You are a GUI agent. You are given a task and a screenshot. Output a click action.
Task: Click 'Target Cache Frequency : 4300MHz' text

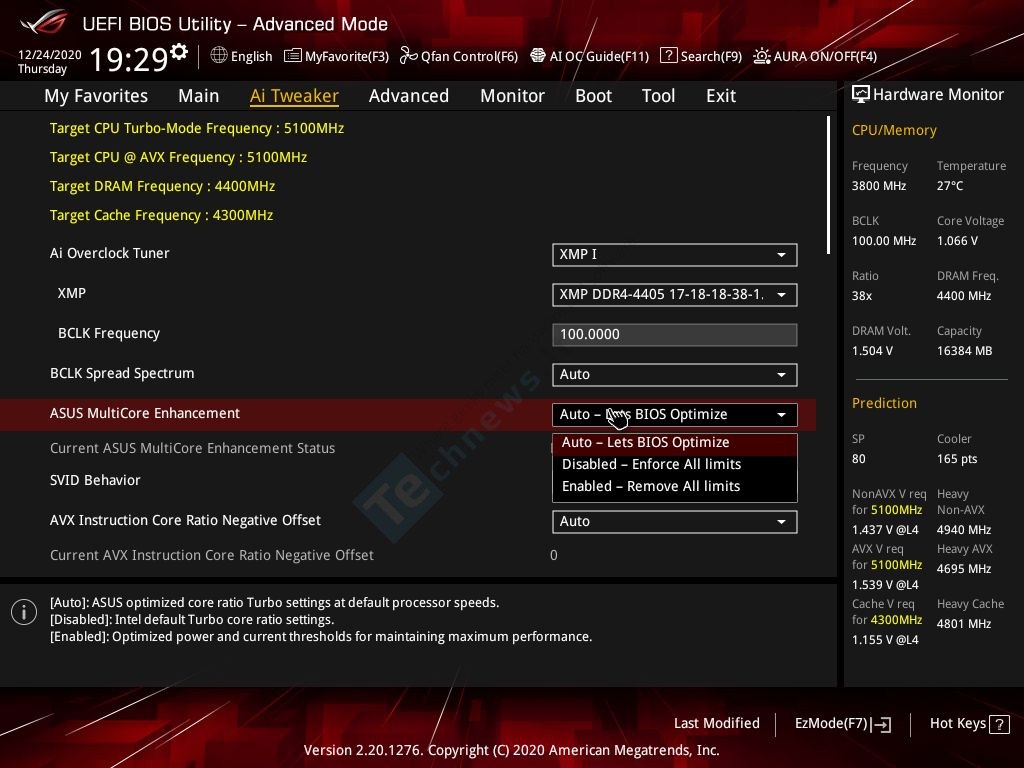coord(161,215)
